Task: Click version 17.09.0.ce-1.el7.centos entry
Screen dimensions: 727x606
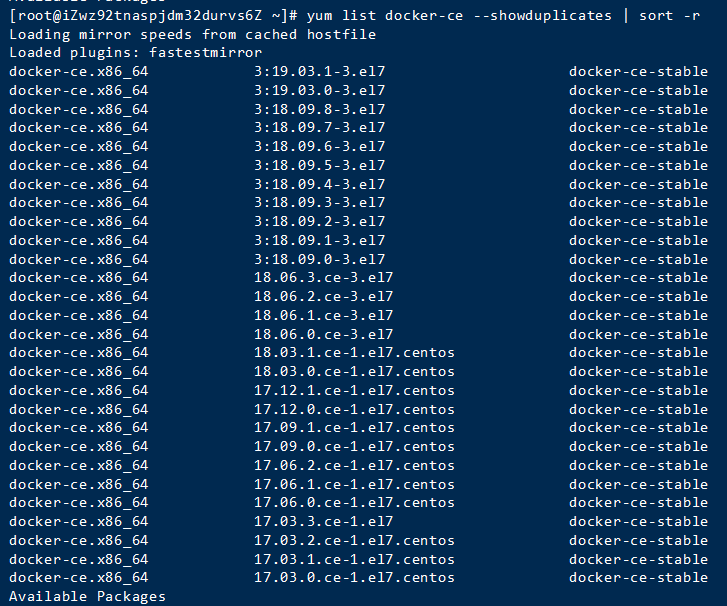Action: [x=354, y=447]
